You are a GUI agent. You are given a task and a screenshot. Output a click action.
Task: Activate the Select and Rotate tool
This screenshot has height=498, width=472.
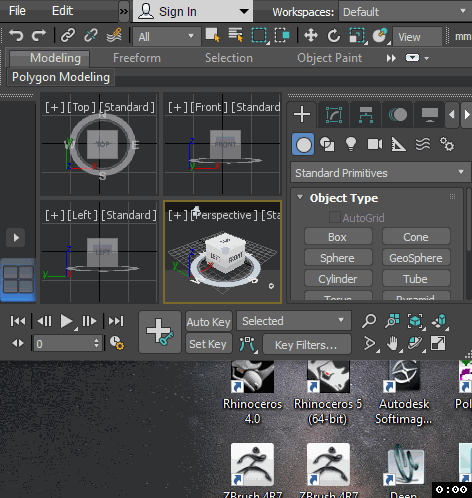coord(334,35)
